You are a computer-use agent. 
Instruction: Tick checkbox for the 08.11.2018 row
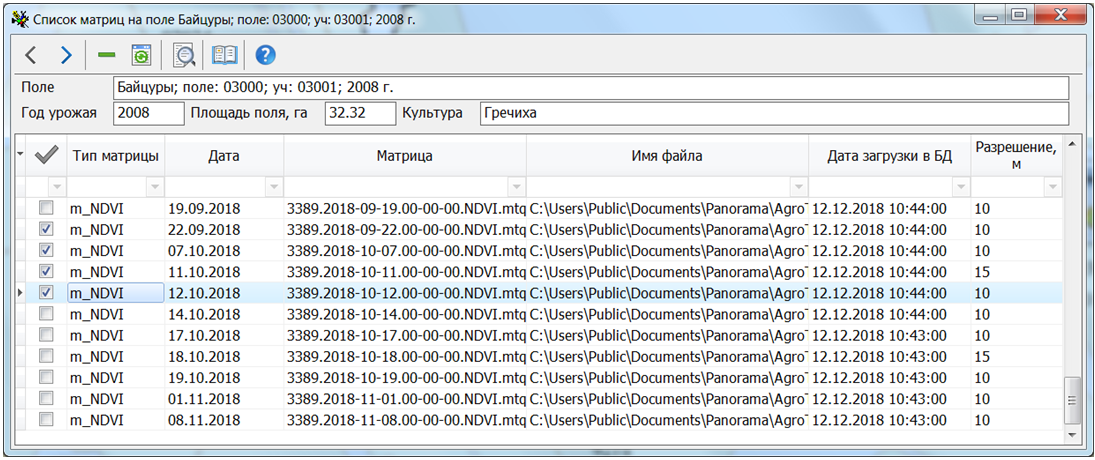point(46,419)
